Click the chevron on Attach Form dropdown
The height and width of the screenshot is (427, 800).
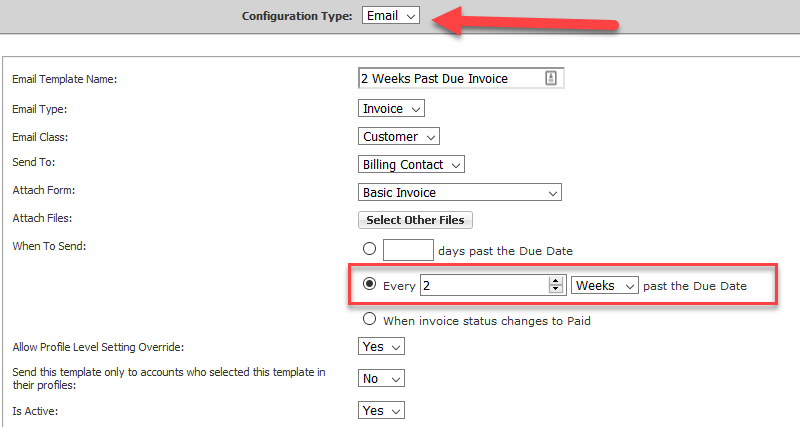point(552,193)
